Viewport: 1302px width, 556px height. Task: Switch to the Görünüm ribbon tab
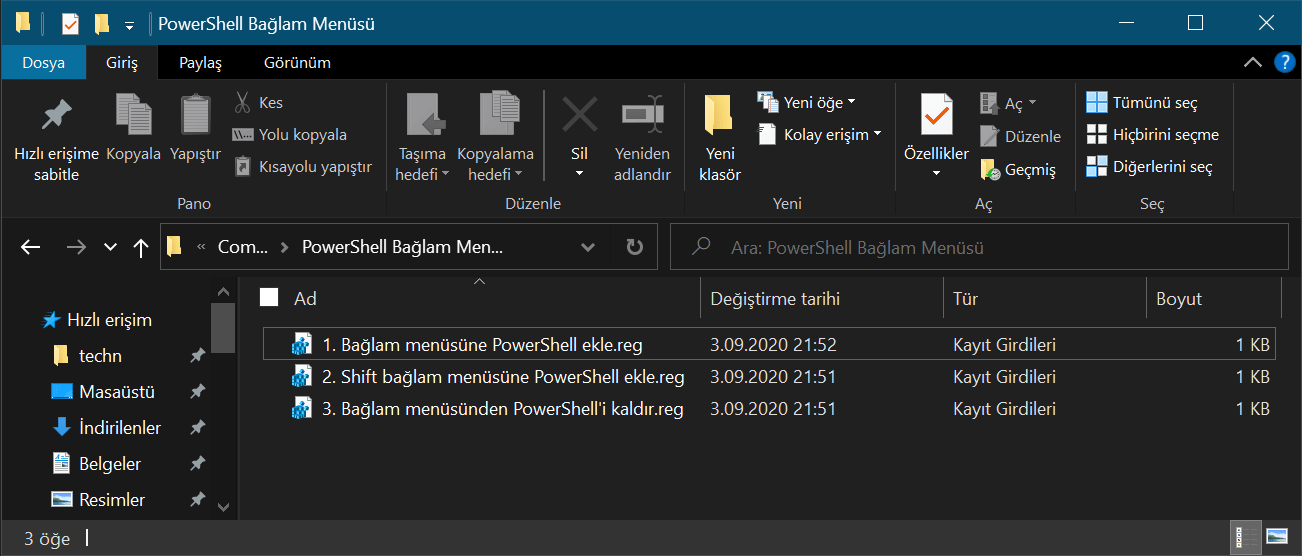pos(297,62)
